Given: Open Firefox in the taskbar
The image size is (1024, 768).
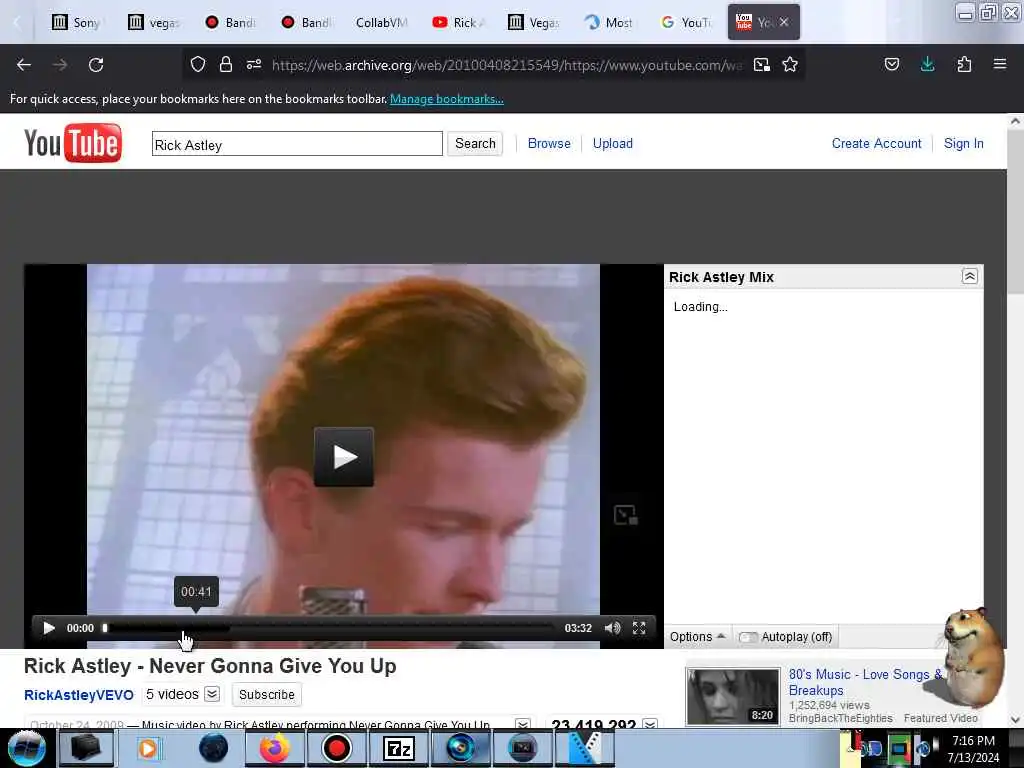Looking at the screenshot, I should click(275, 748).
